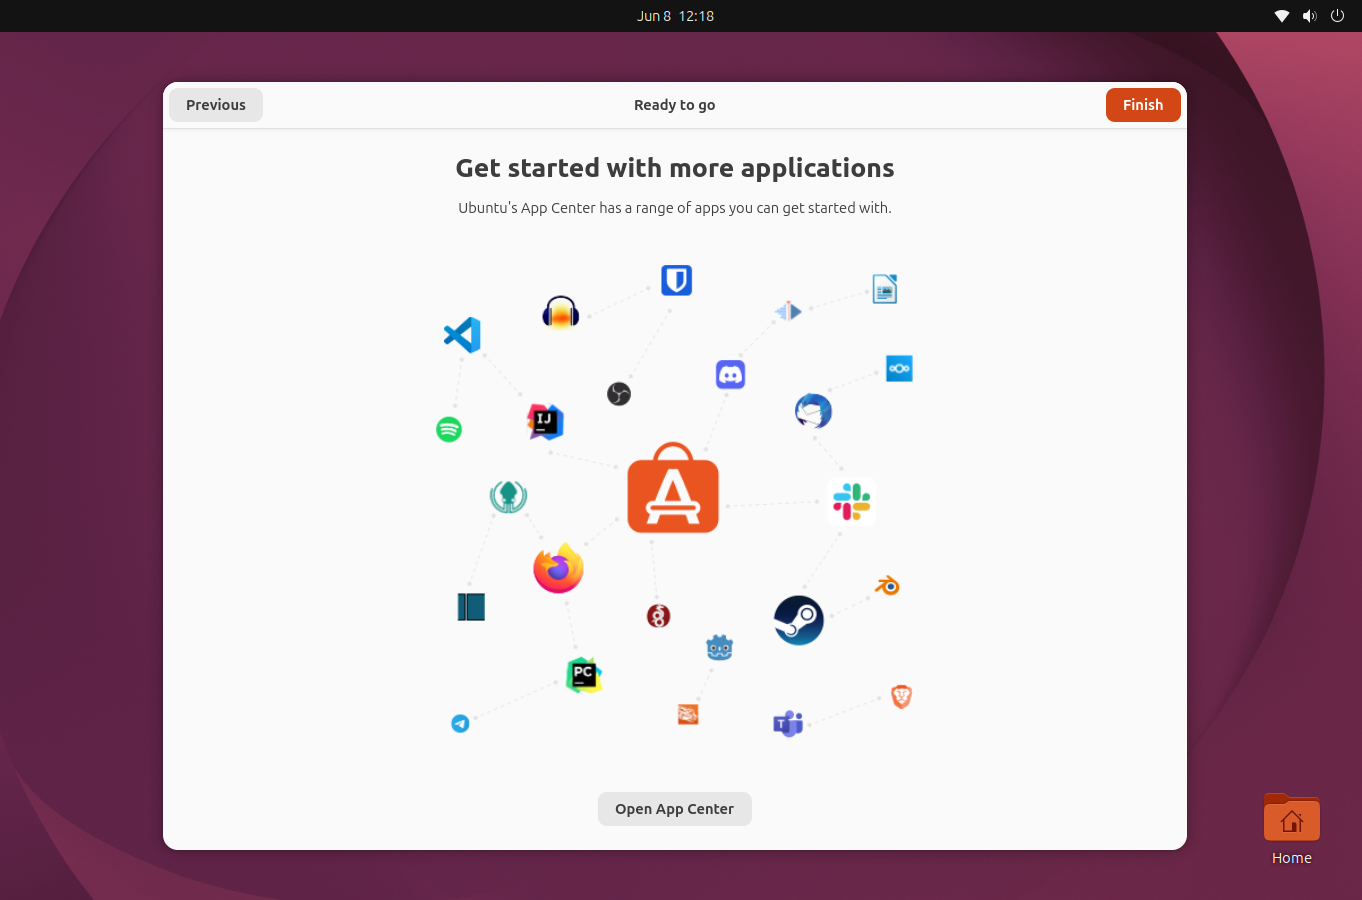Click the Thunderbird mail icon
The height and width of the screenshot is (900, 1362).
pos(814,411)
